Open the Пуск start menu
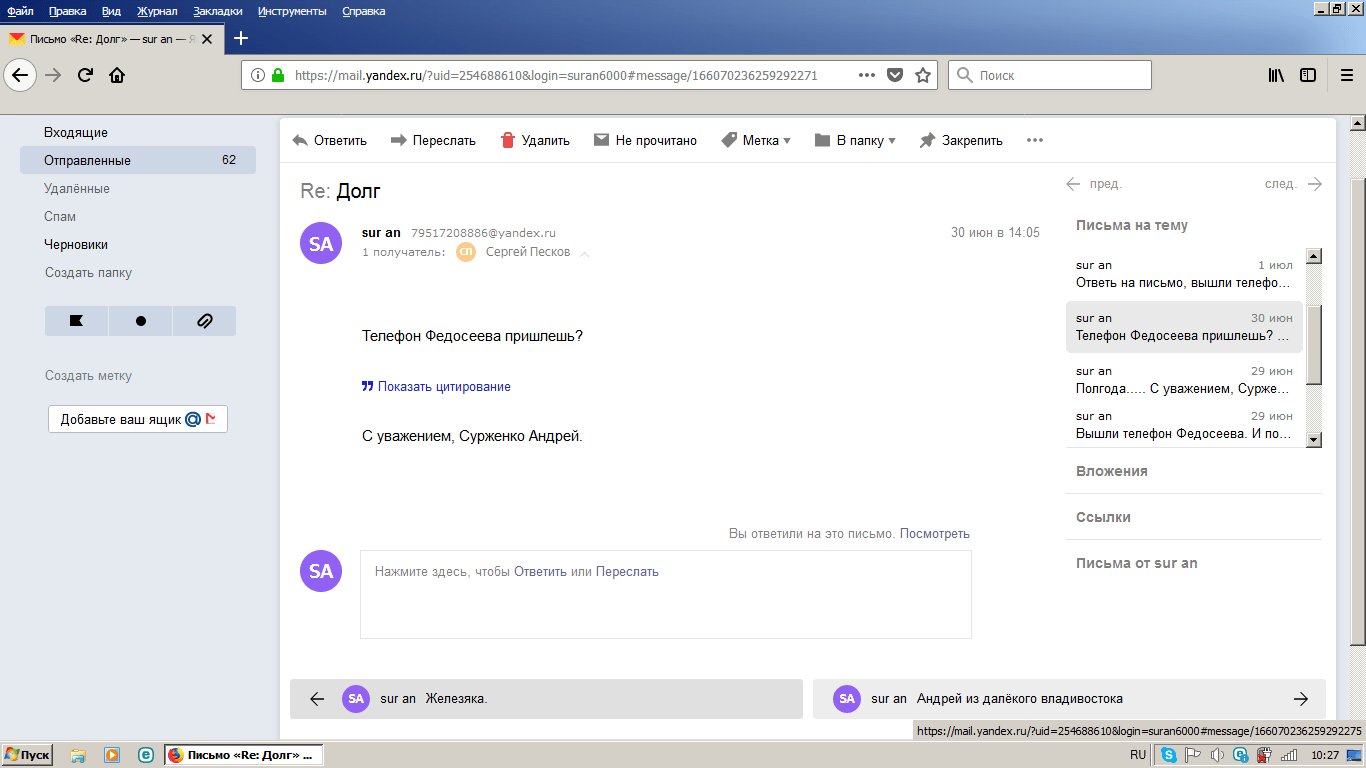Viewport: 1366px width, 768px height. [27, 755]
